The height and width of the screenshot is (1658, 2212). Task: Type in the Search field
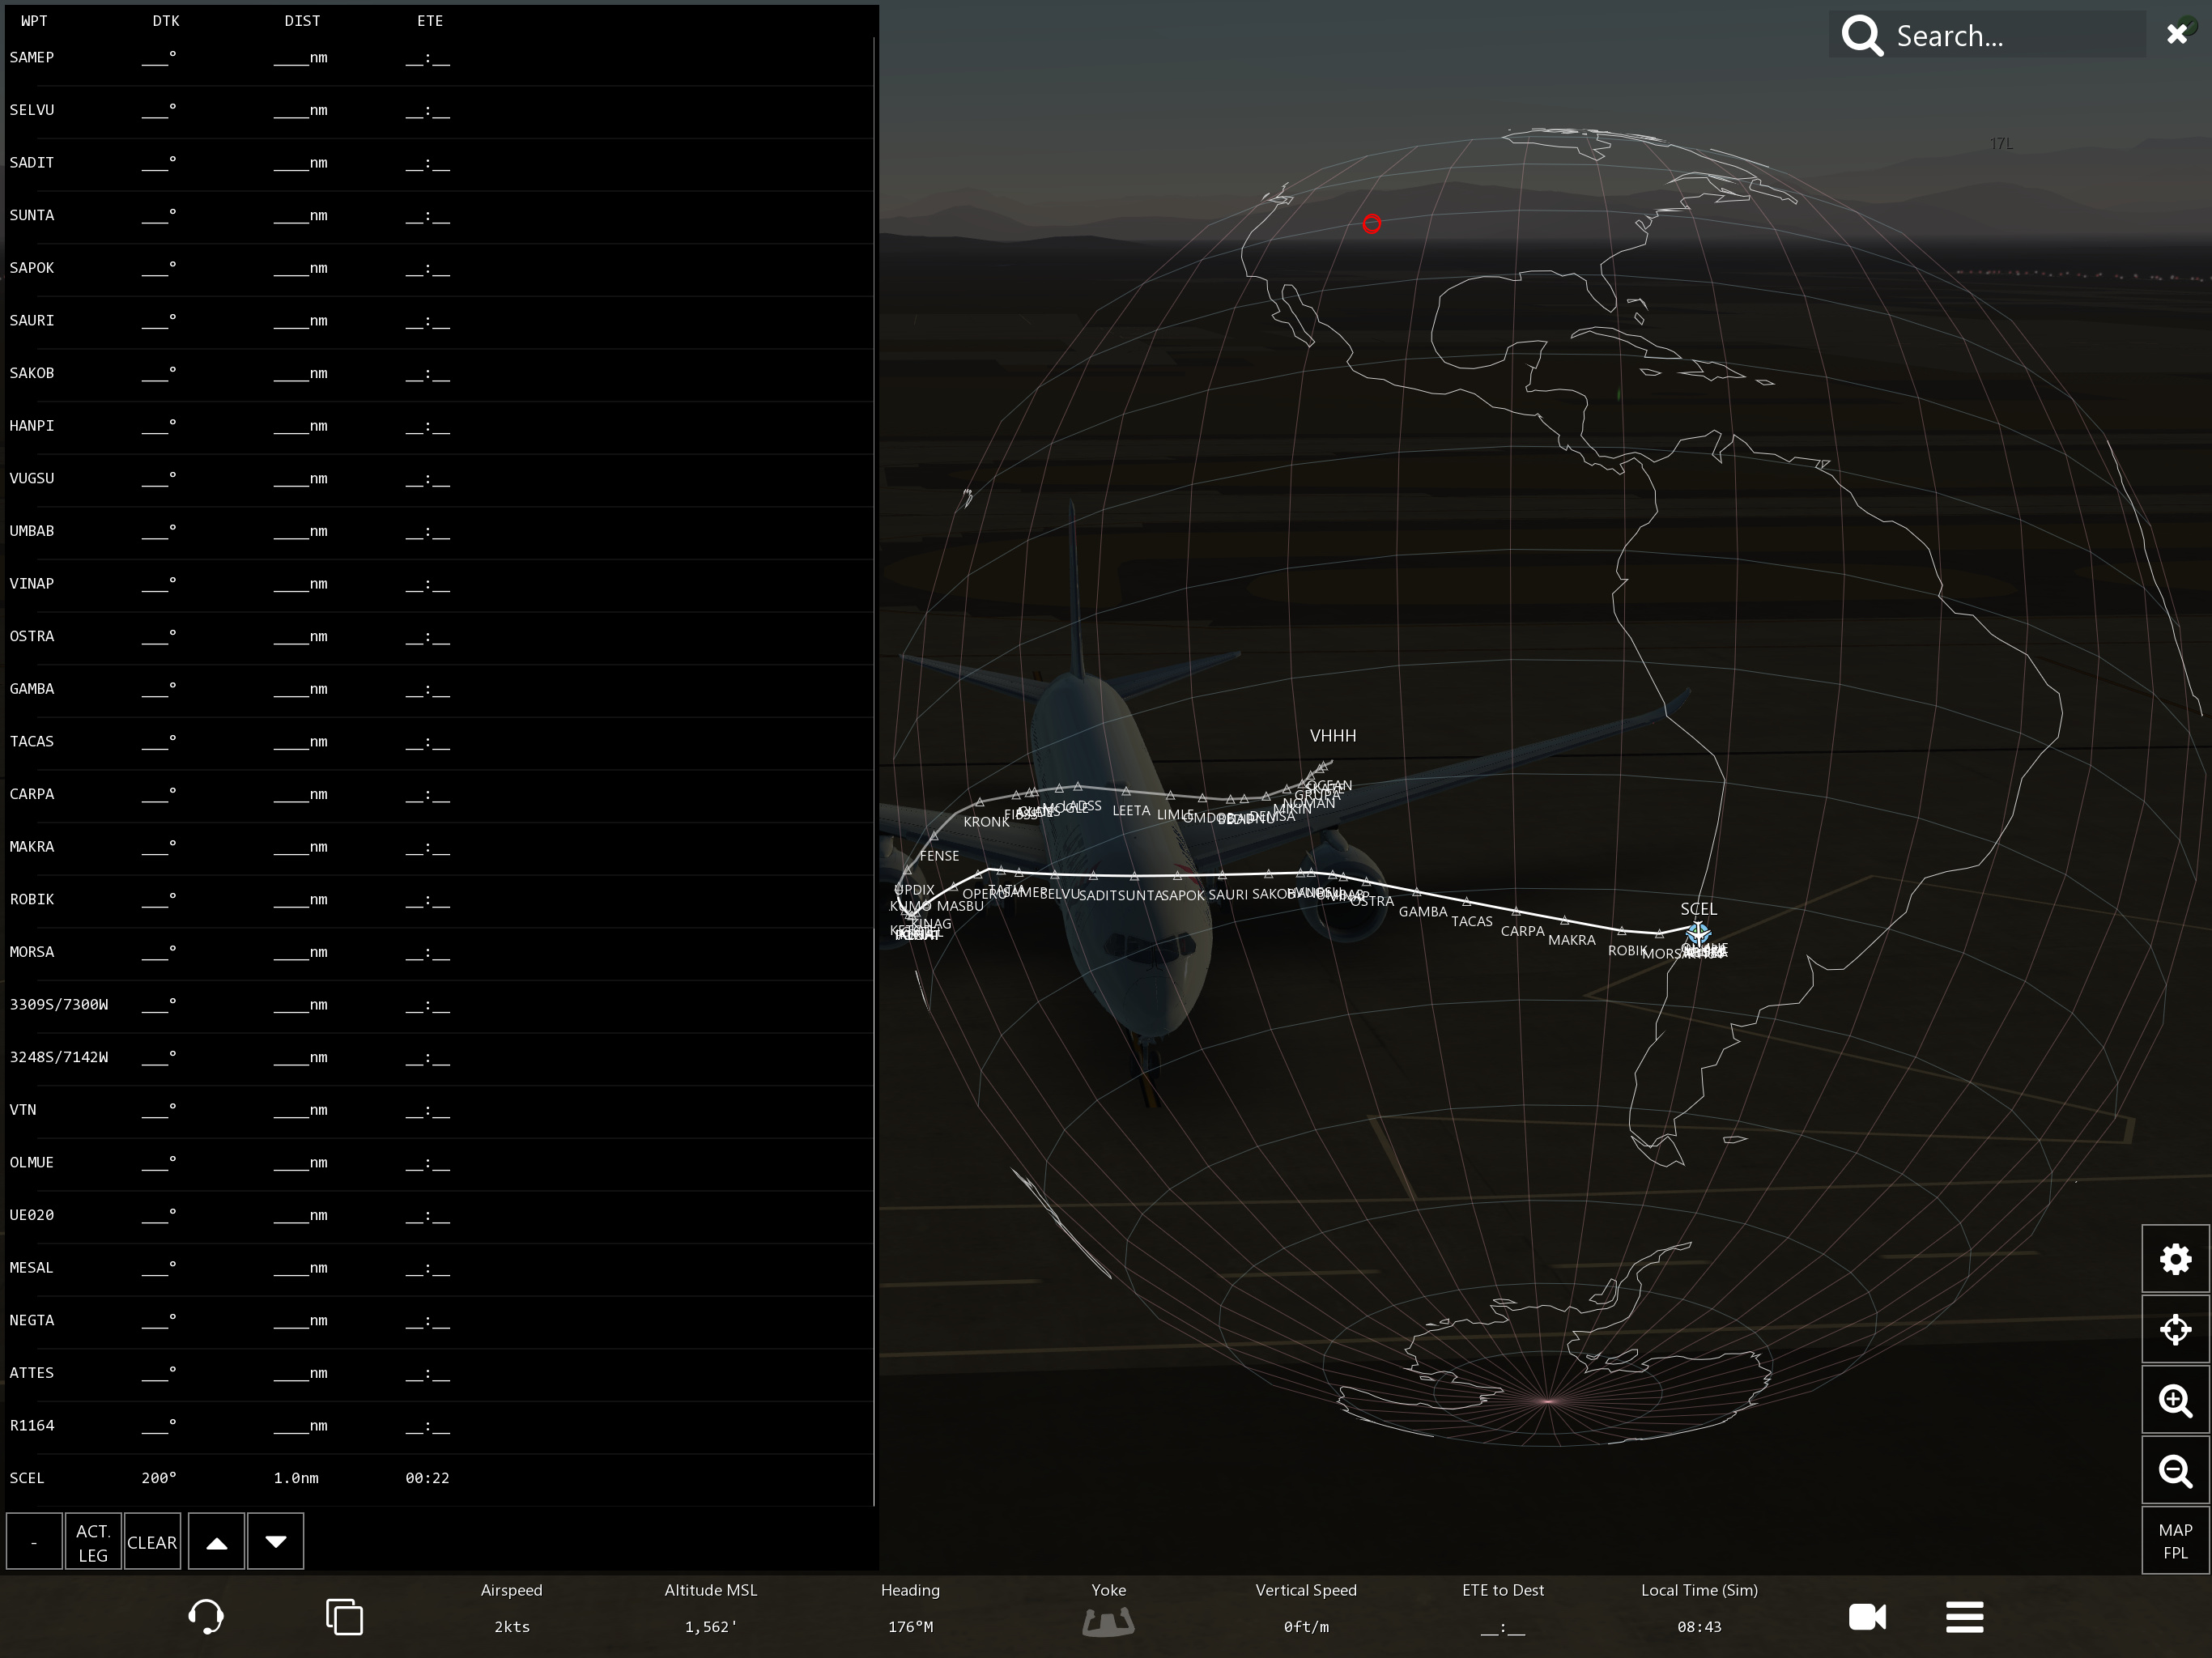pyautogui.click(x=2010, y=36)
